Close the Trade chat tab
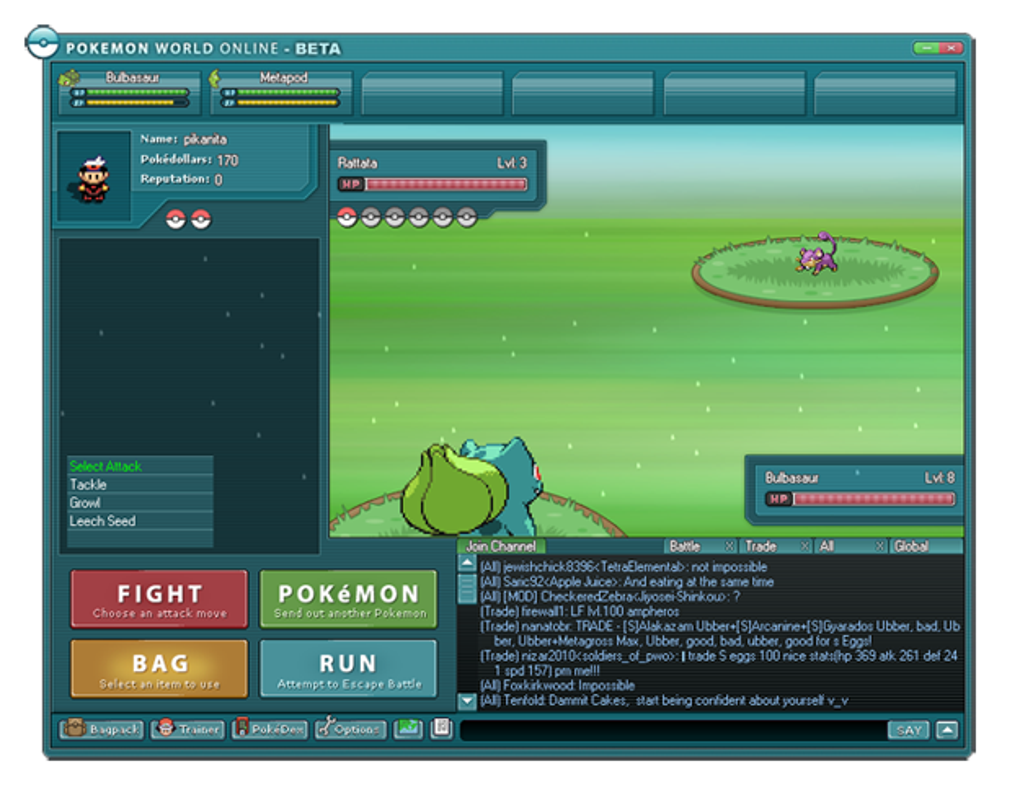This screenshot has width=1020, height=787. pos(805,546)
